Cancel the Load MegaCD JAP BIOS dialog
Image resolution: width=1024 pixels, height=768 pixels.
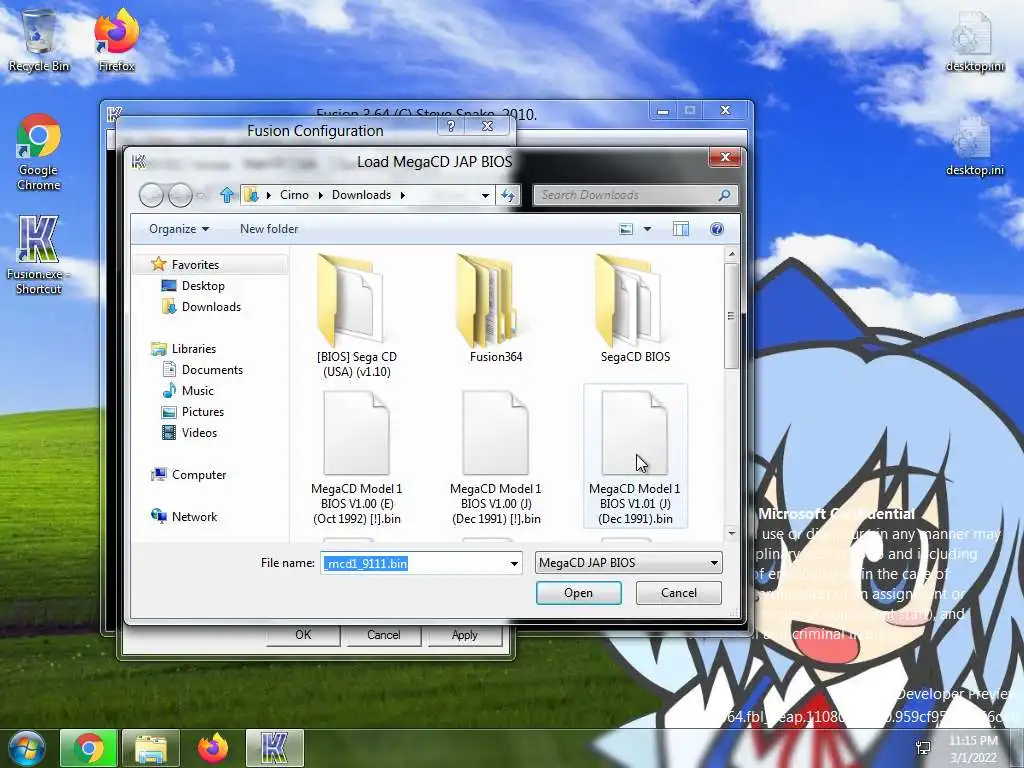[679, 593]
